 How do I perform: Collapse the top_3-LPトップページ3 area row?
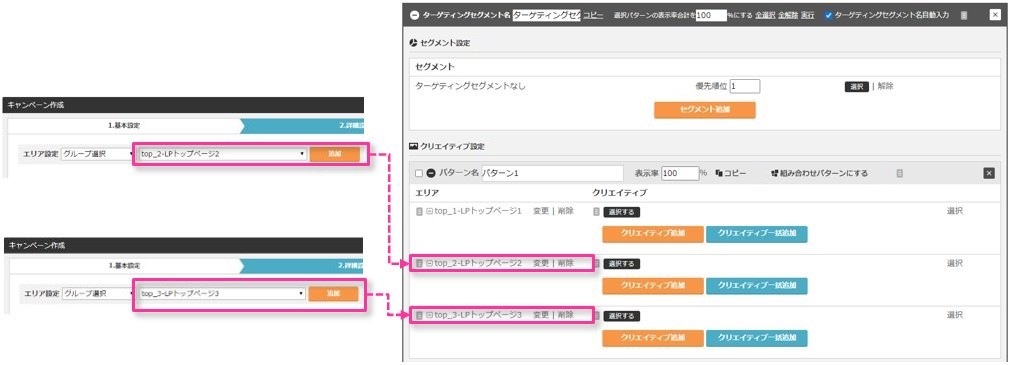click(x=429, y=315)
